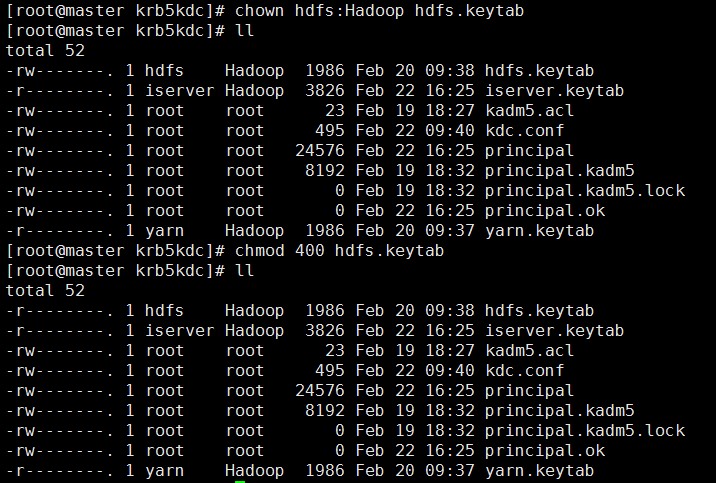Click principal.kadm5 in the second listing
716x483 pixels.
pyautogui.click(x=559, y=410)
